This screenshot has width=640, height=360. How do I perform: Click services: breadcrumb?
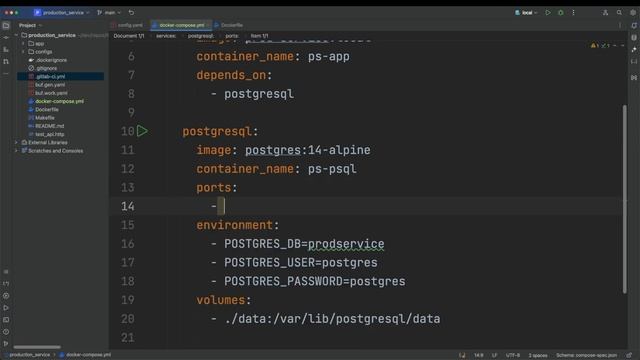tap(166, 36)
